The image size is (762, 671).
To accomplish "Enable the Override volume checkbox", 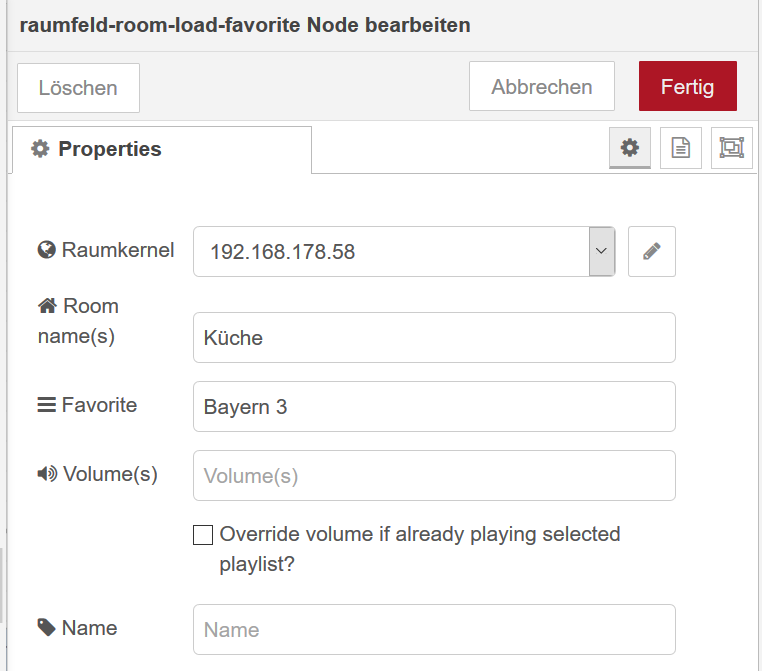I will 203,535.
